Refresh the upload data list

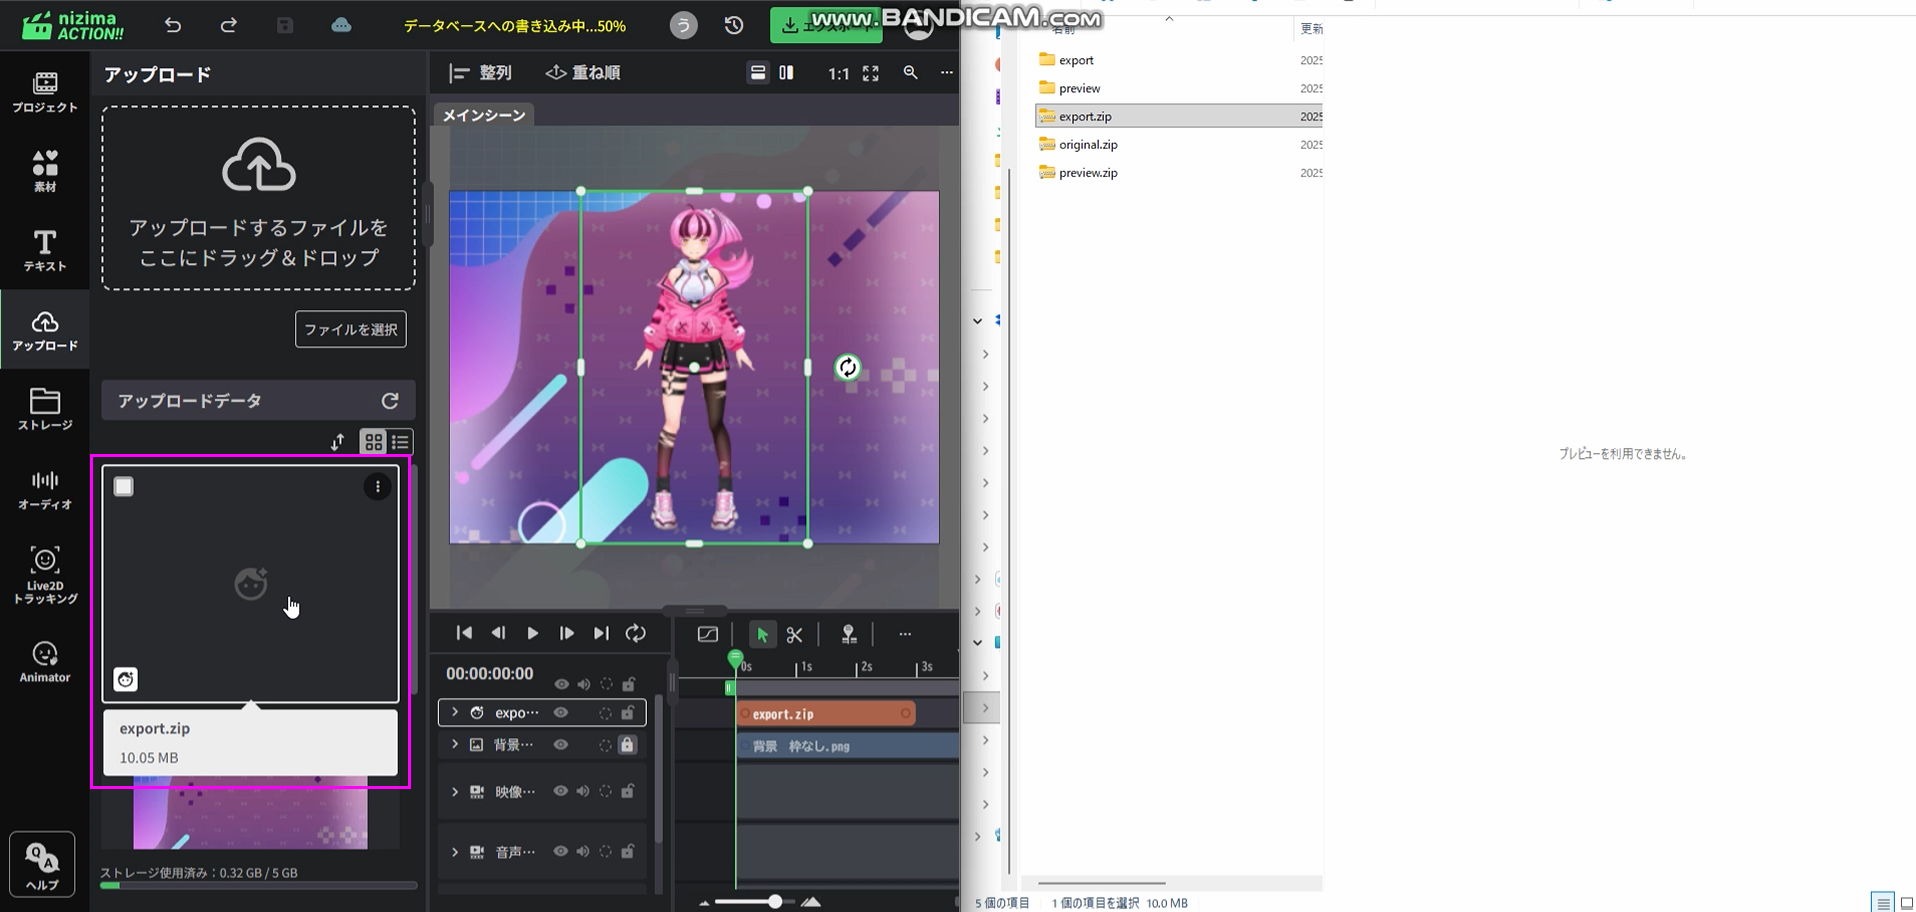390,401
